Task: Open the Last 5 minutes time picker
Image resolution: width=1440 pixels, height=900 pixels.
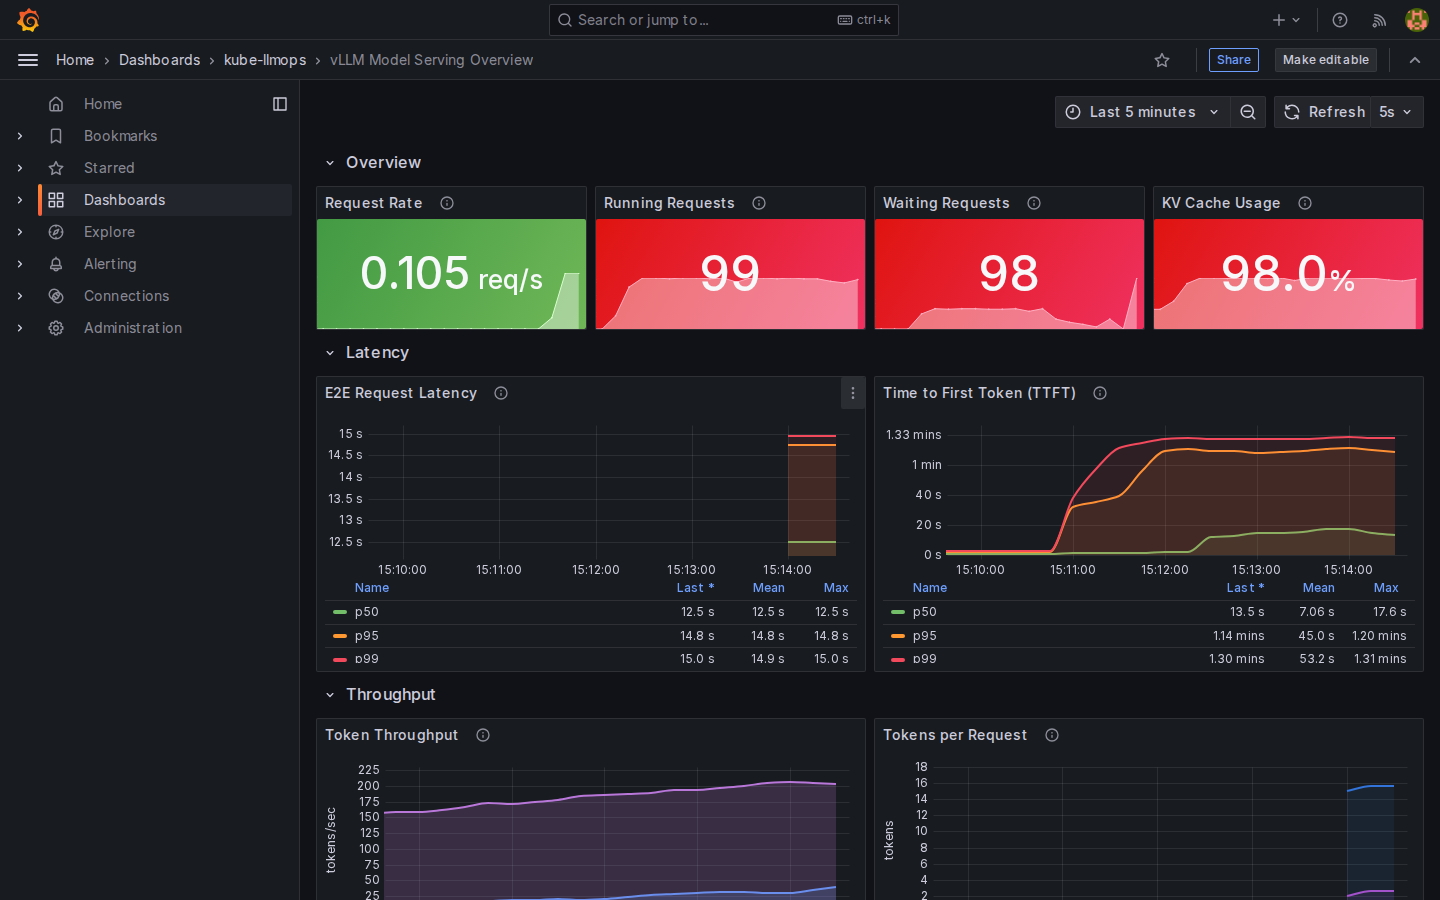Action: 1142,112
